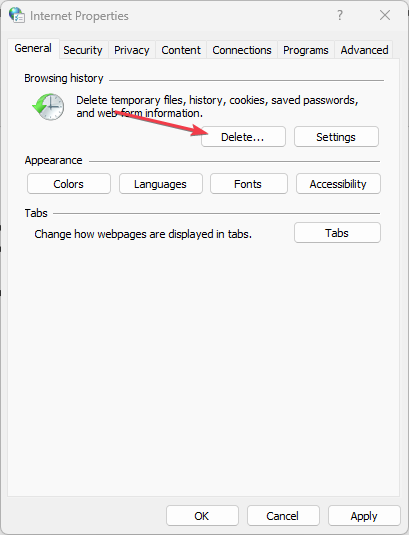Open browsing history Settings
Image resolution: width=409 pixels, height=535 pixels.
point(336,137)
